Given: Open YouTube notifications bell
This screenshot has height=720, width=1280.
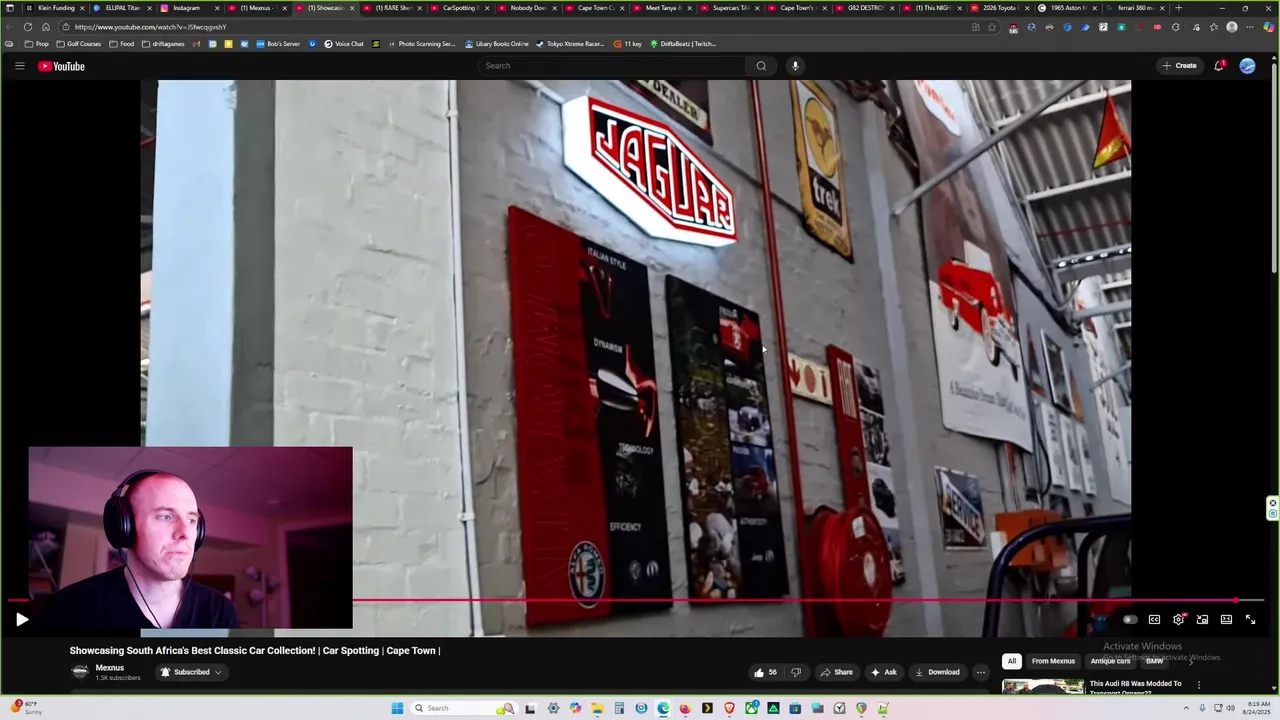Looking at the screenshot, I should [1219, 66].
